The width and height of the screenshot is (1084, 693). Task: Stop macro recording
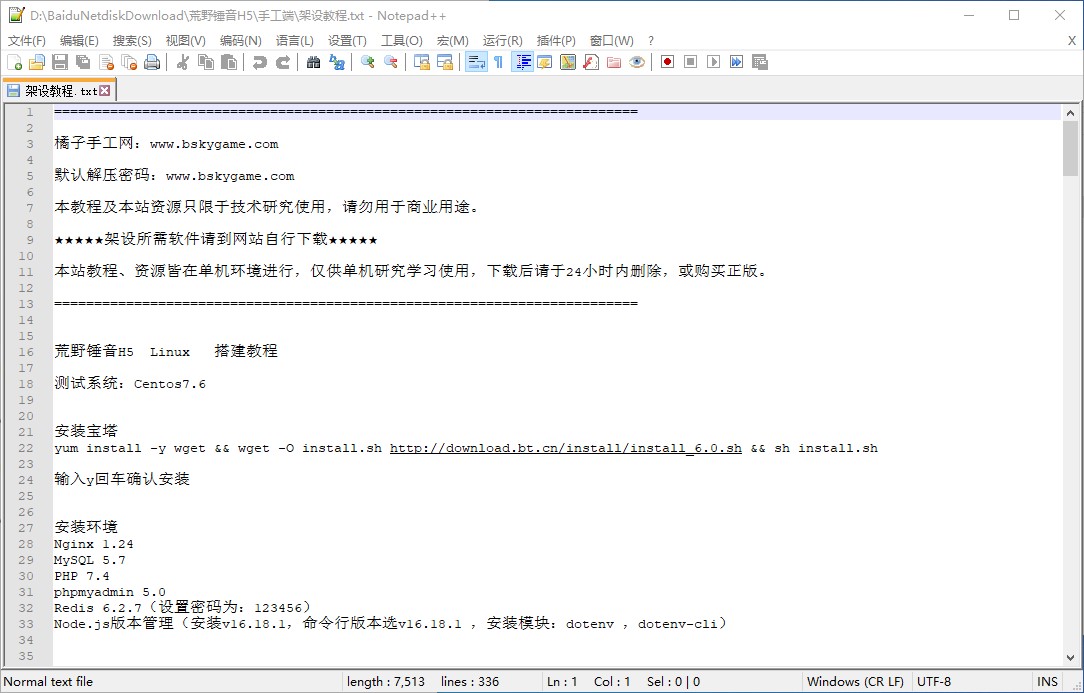[x=690, y=62]
